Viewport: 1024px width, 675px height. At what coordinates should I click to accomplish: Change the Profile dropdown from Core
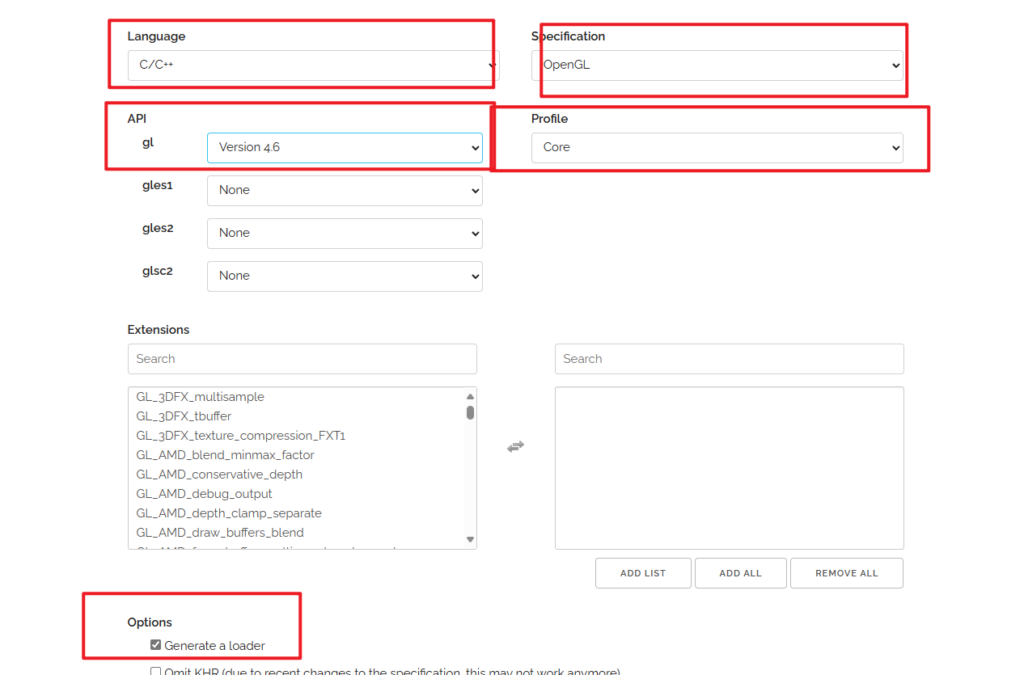coord(715,147)
